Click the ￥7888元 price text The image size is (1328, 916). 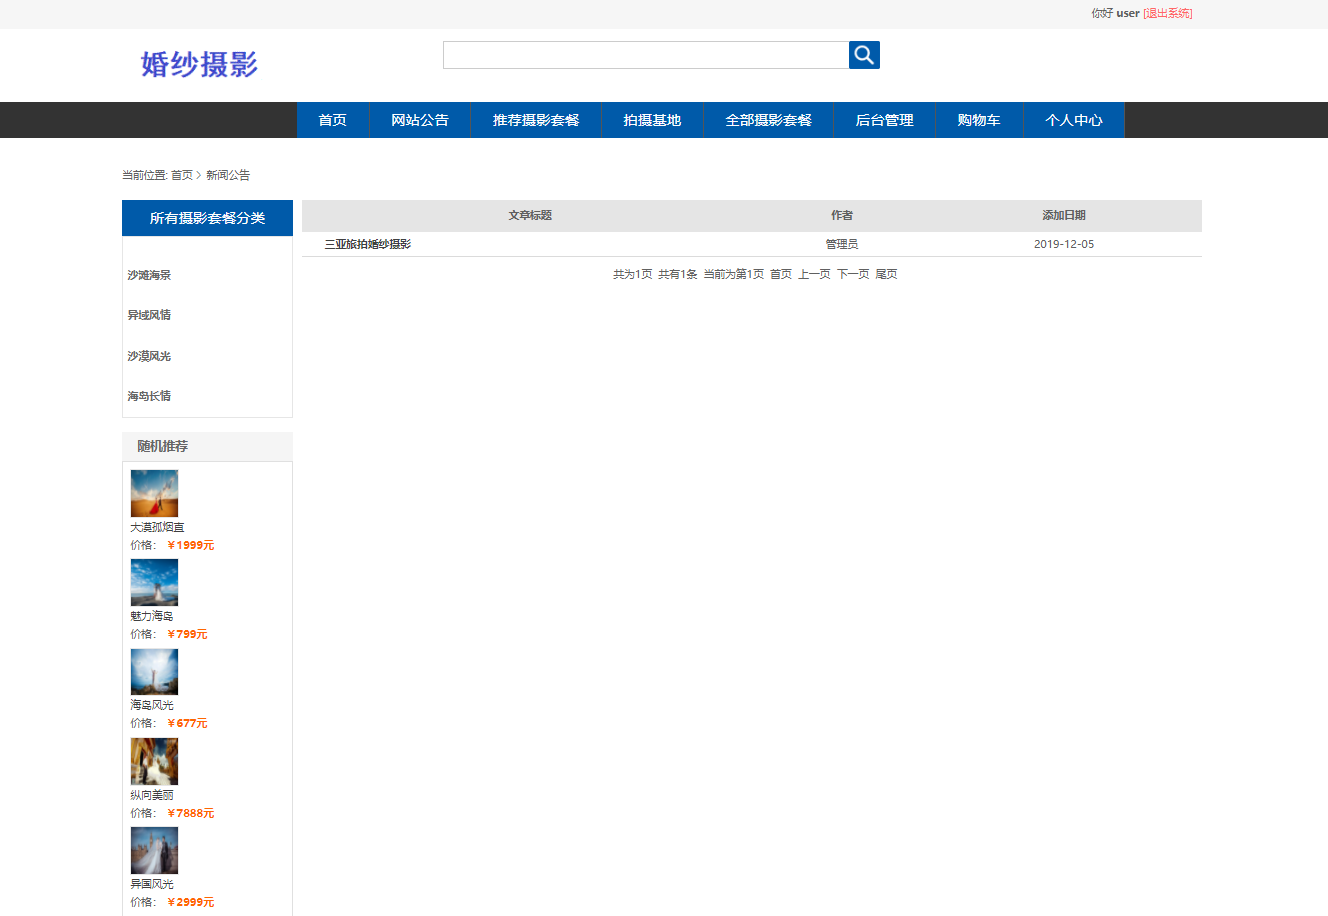coord(190,813)
